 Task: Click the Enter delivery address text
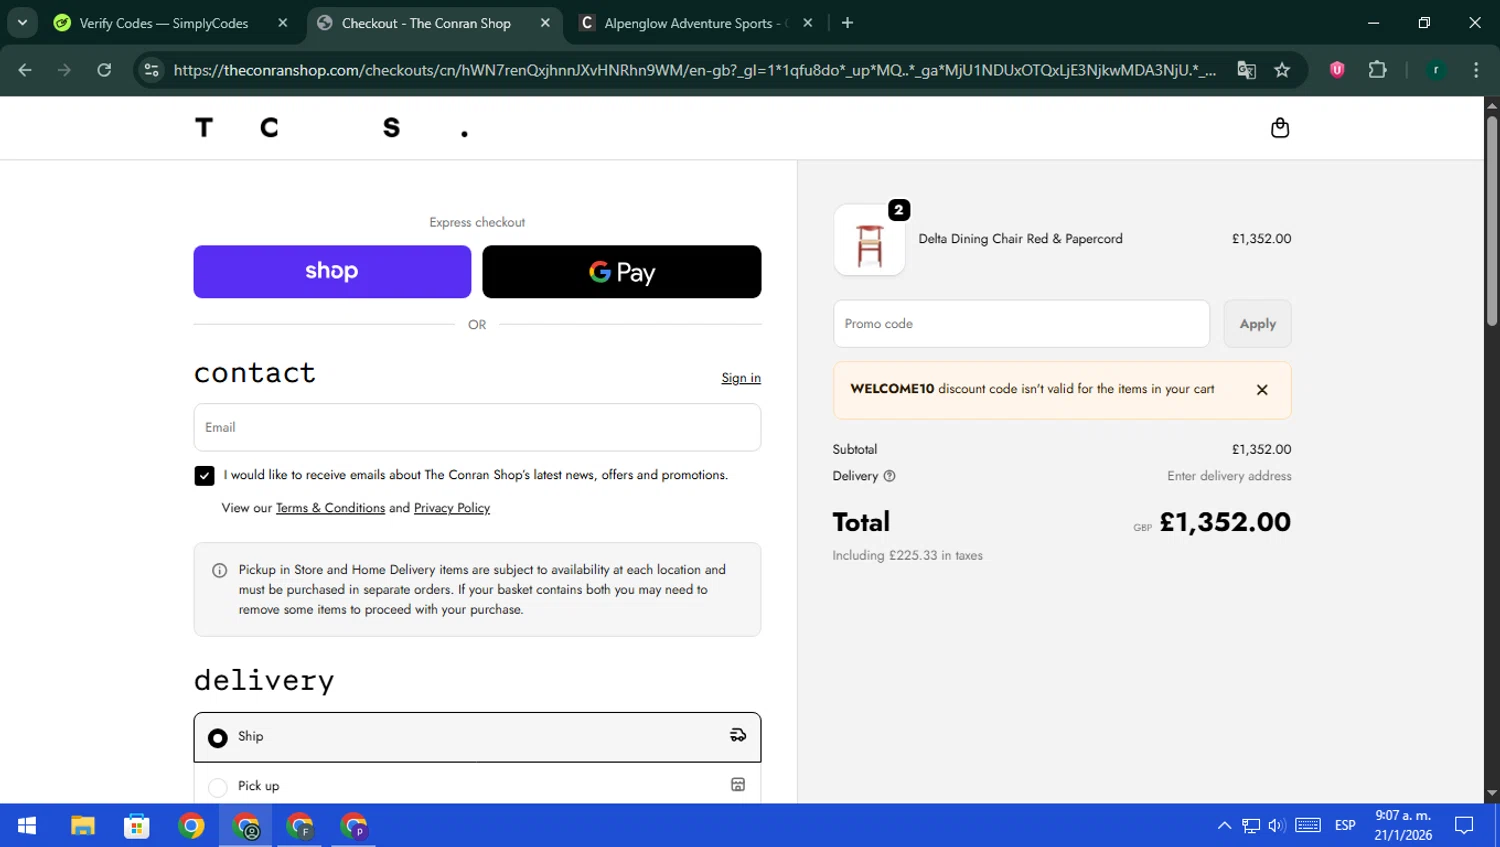pyautogui.click(x=1229, y=476)
